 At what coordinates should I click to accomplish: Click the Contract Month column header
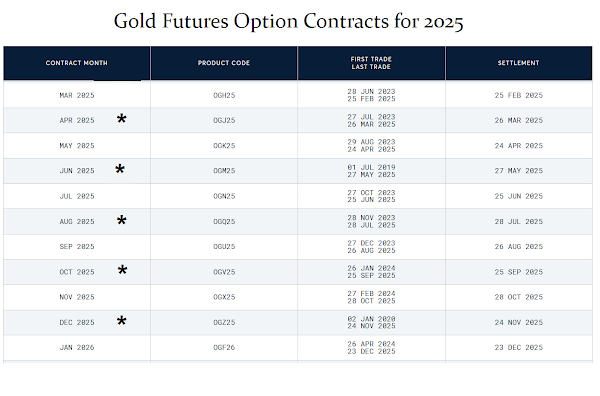[77, 63]
